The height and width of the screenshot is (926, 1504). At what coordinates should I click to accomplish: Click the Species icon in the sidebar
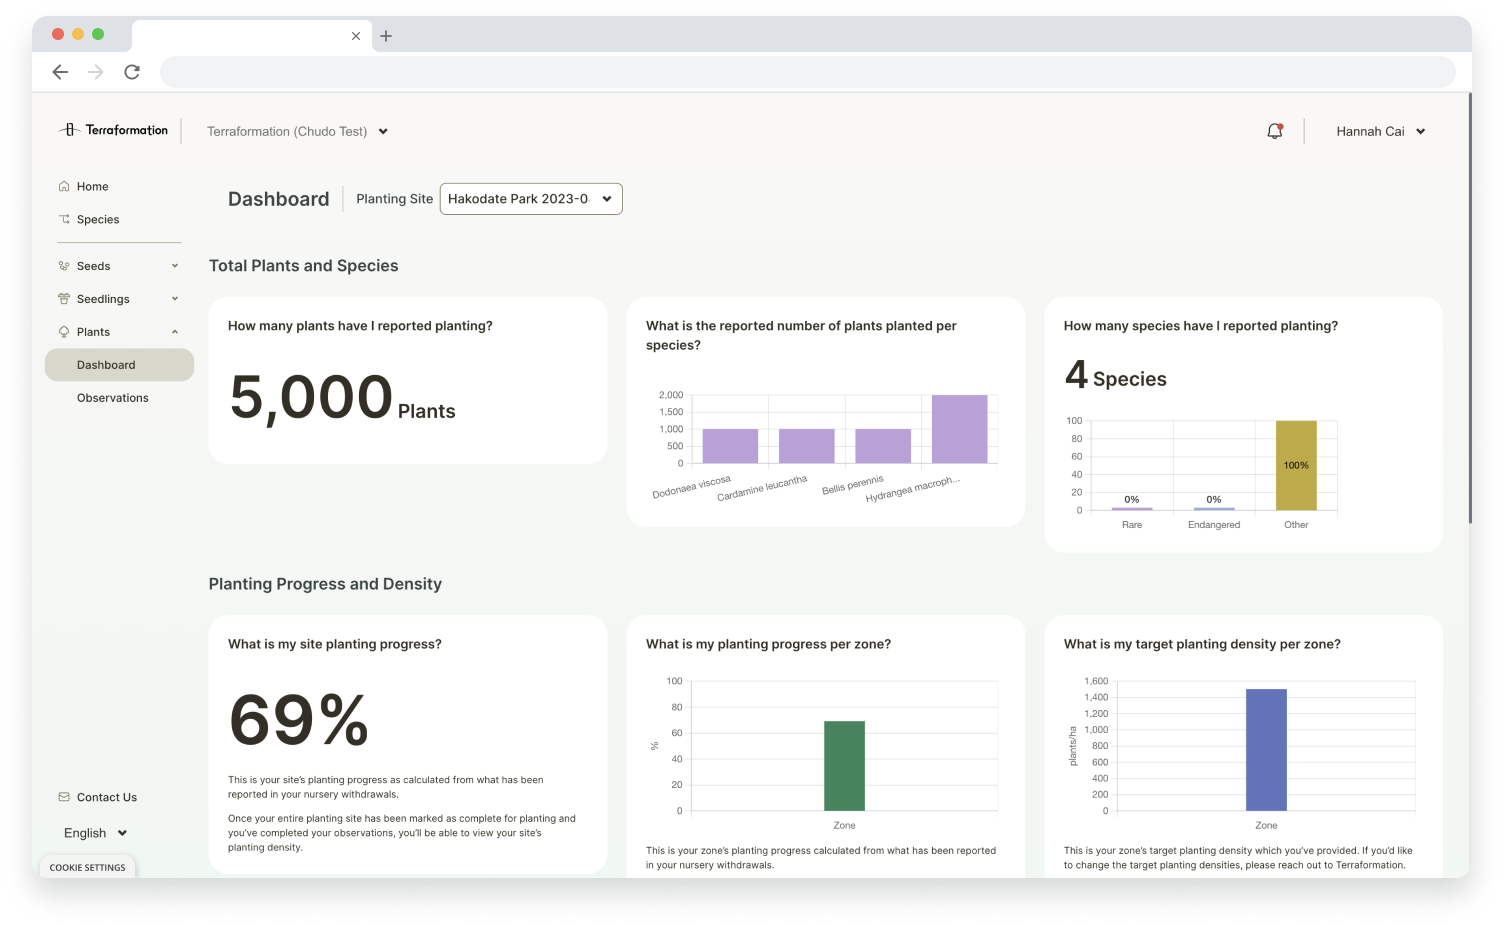click(64, 219)
